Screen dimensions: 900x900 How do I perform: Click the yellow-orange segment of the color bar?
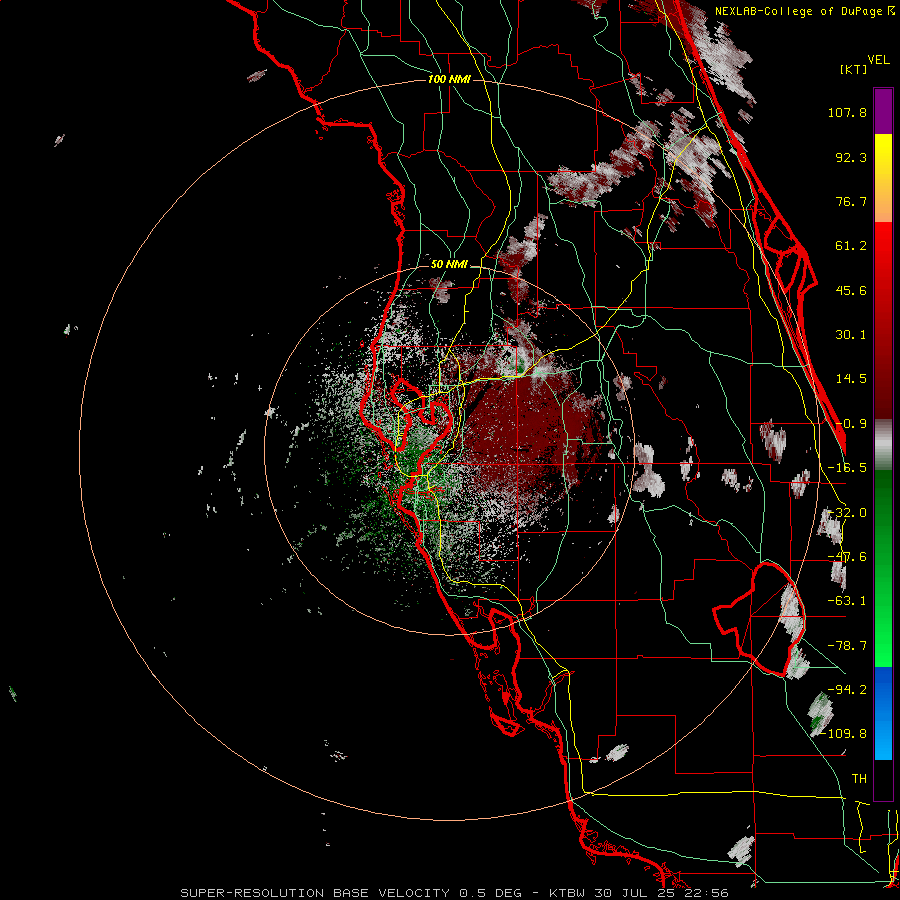[x=883, y=178]
